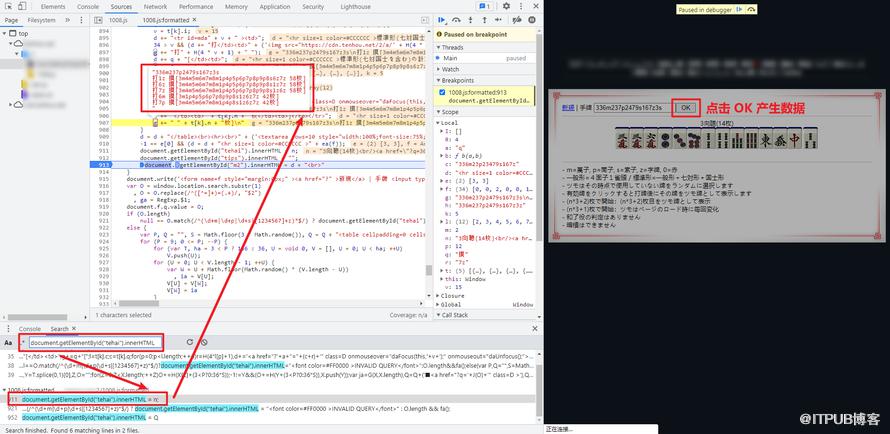The height and width of the screenshot is (434, 890).
Task: Collapse the 1008.js:formatted search results group
Action: click(5, 390)
